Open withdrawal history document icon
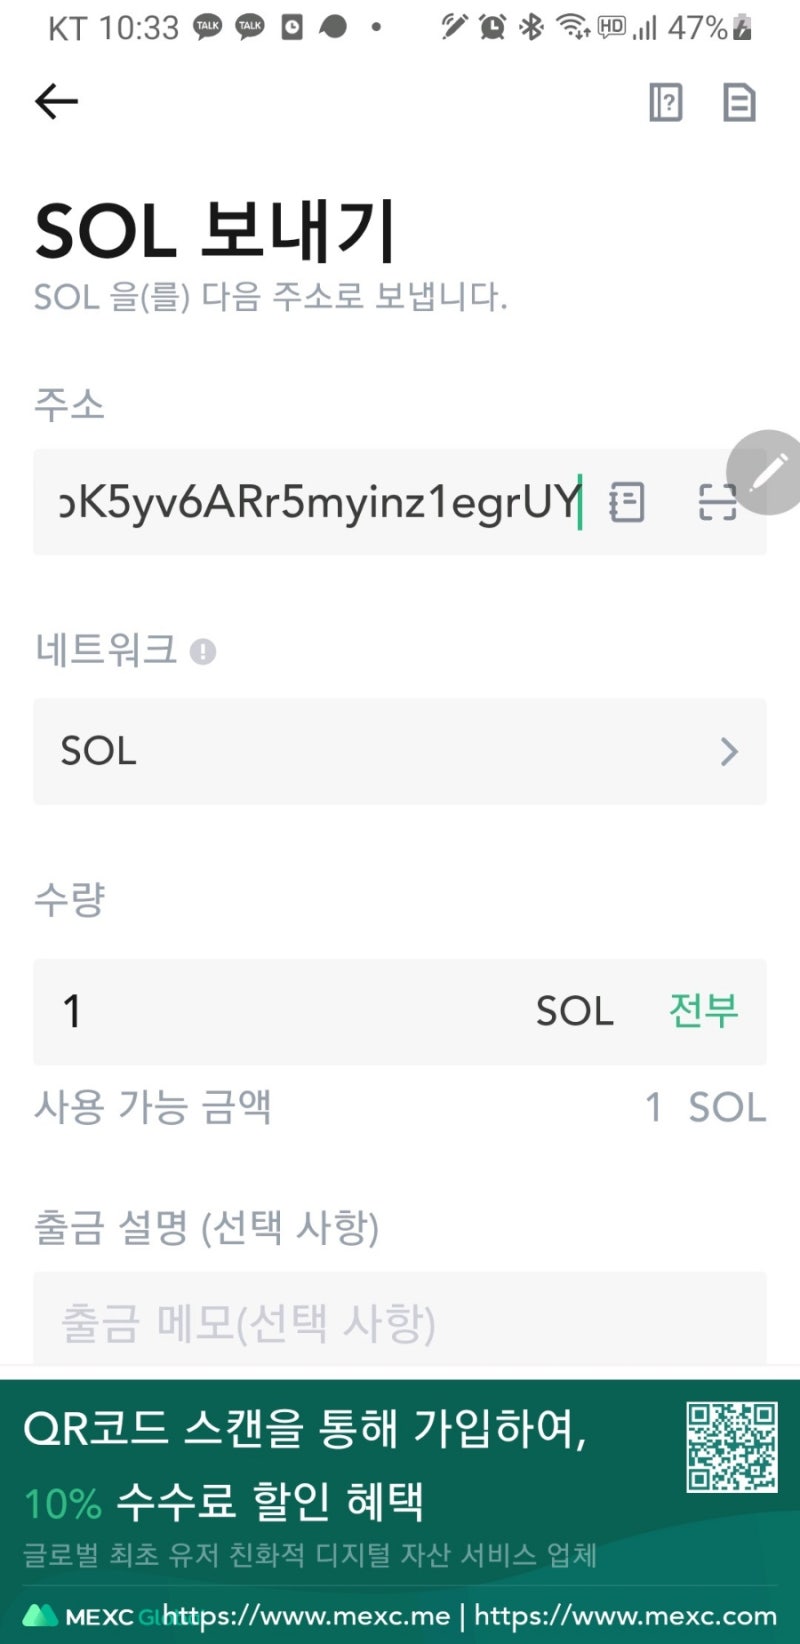Image resolution: width=800 pixels, height=1644 pixels. (739, 102)
